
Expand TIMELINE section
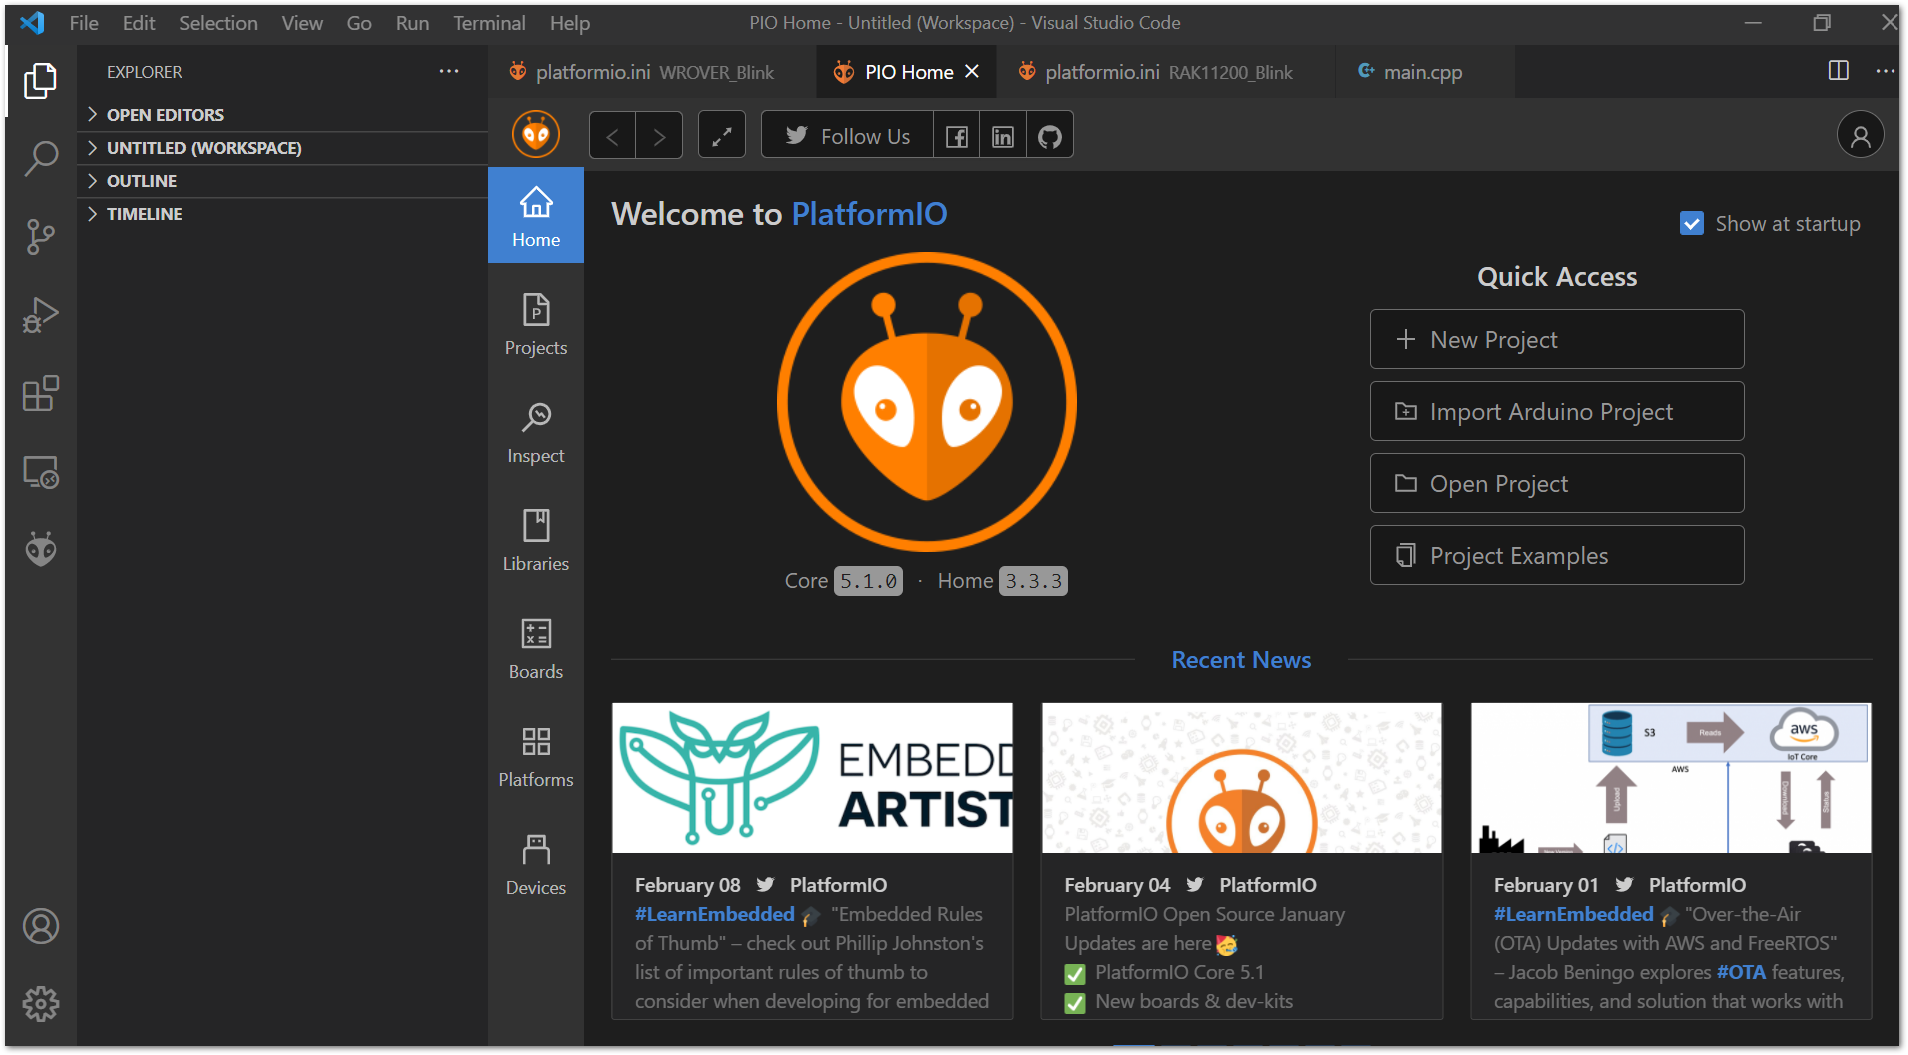pos(282,213)
